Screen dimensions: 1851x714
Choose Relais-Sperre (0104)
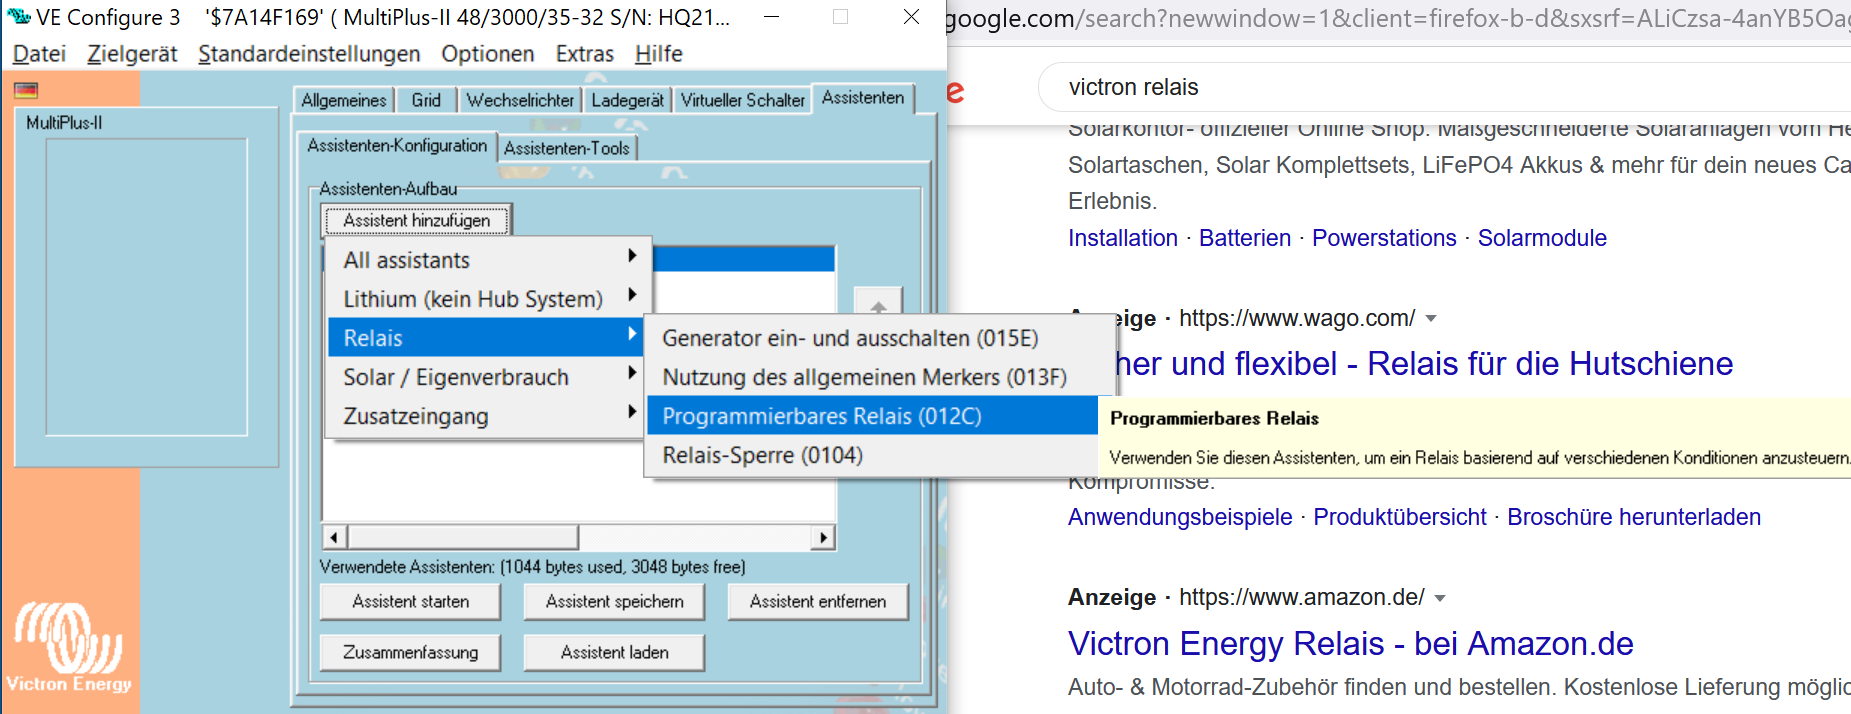coord(872,455)
